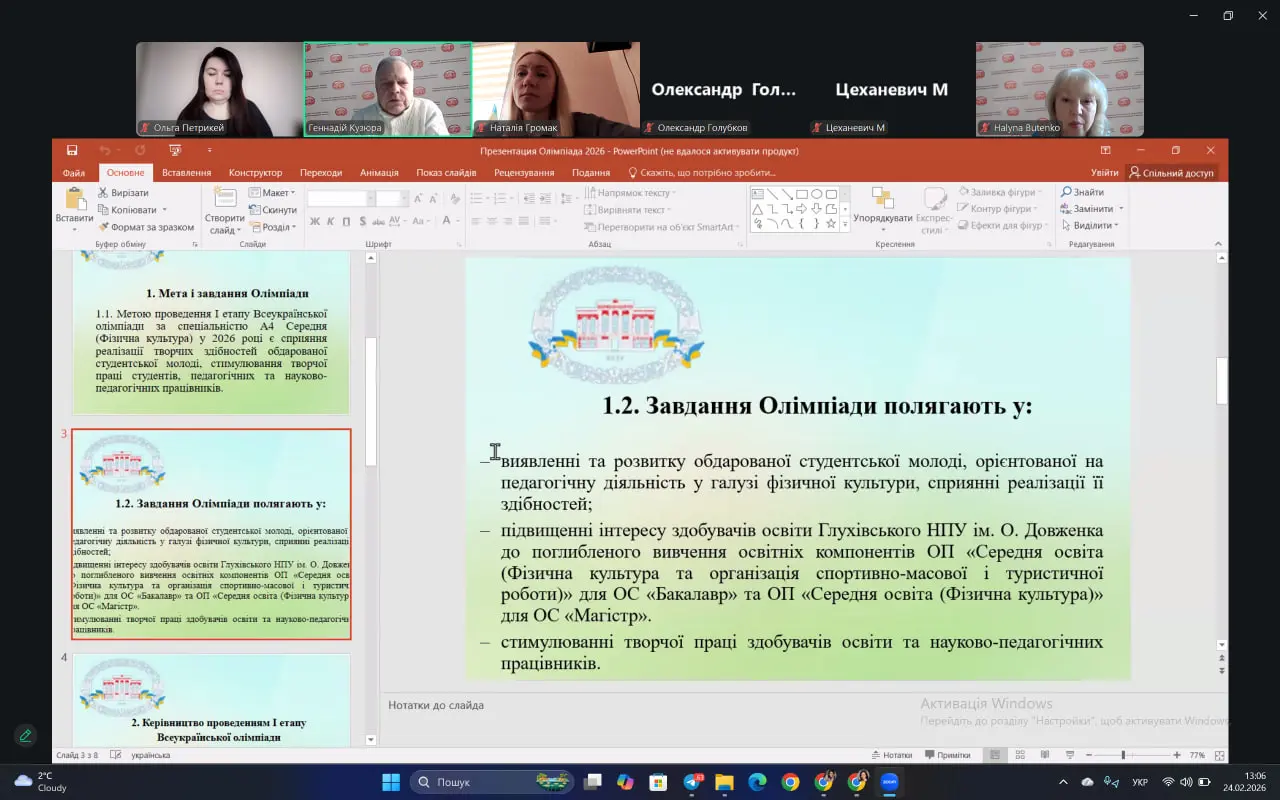Cut selection with Вирізати
The height and width of the screenshot is (800, 1280).
pos(123,193)
